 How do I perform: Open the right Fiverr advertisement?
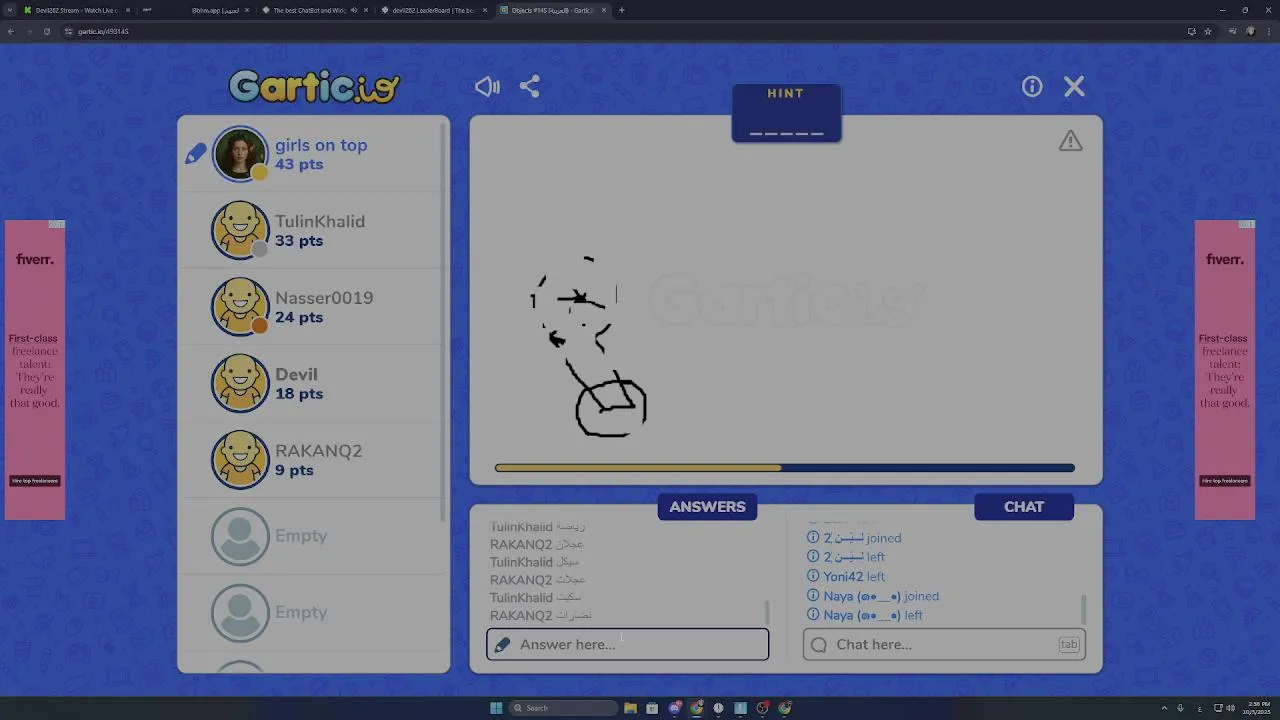click(1225, 370)
